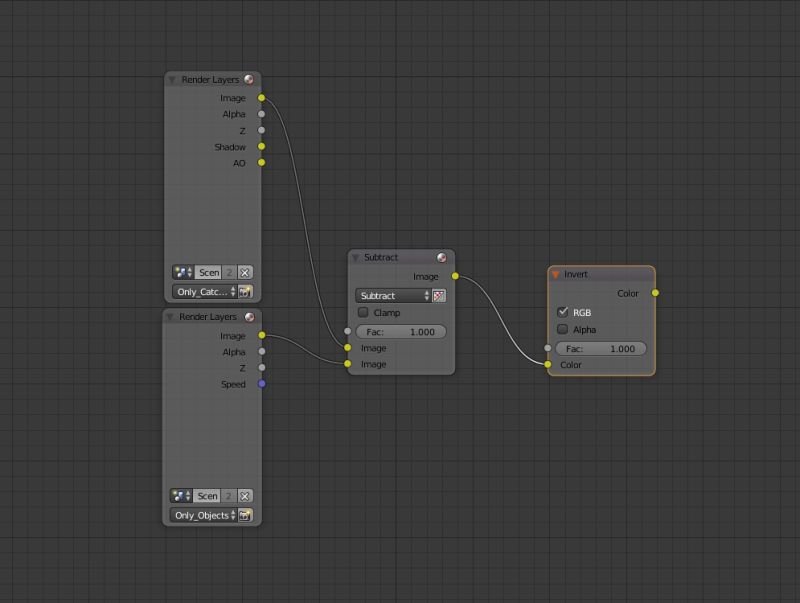The image size is (800, 603).
Task: Click the re-render camera icon beside Only_Catc layer
Action: coord(245,292)
